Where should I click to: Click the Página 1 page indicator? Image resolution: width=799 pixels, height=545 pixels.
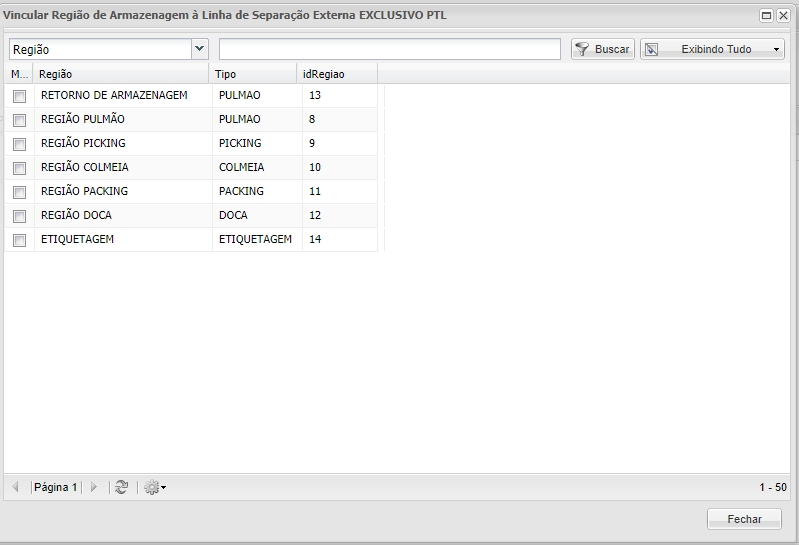coord(55,487)
